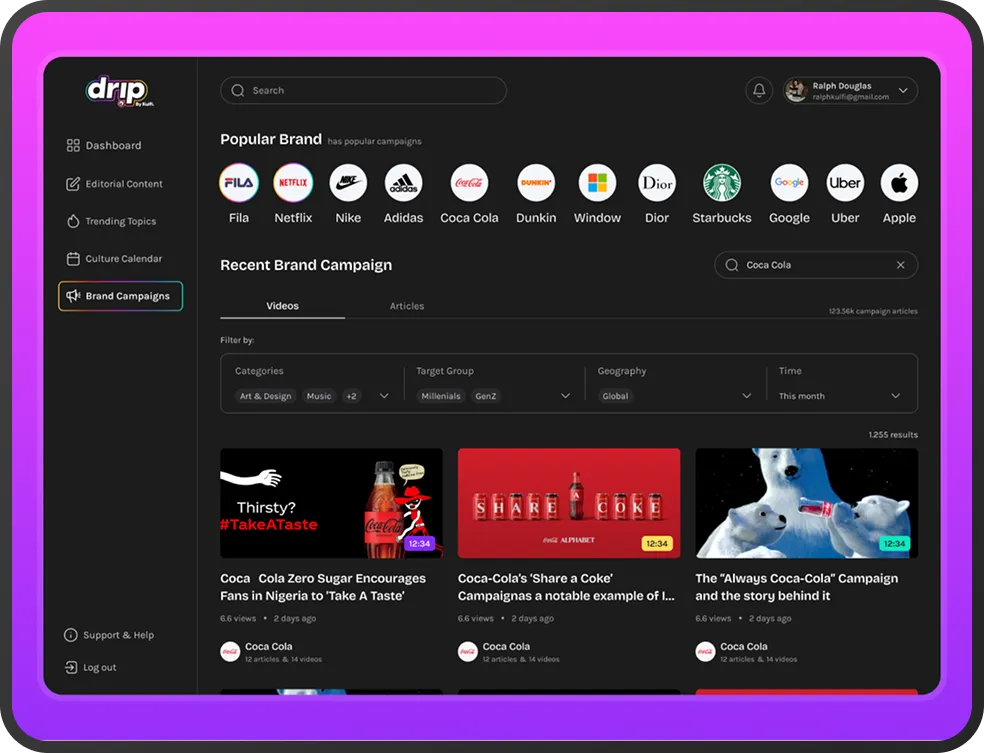
Task: Select the Google brand icon
Action: pos(789,183)
